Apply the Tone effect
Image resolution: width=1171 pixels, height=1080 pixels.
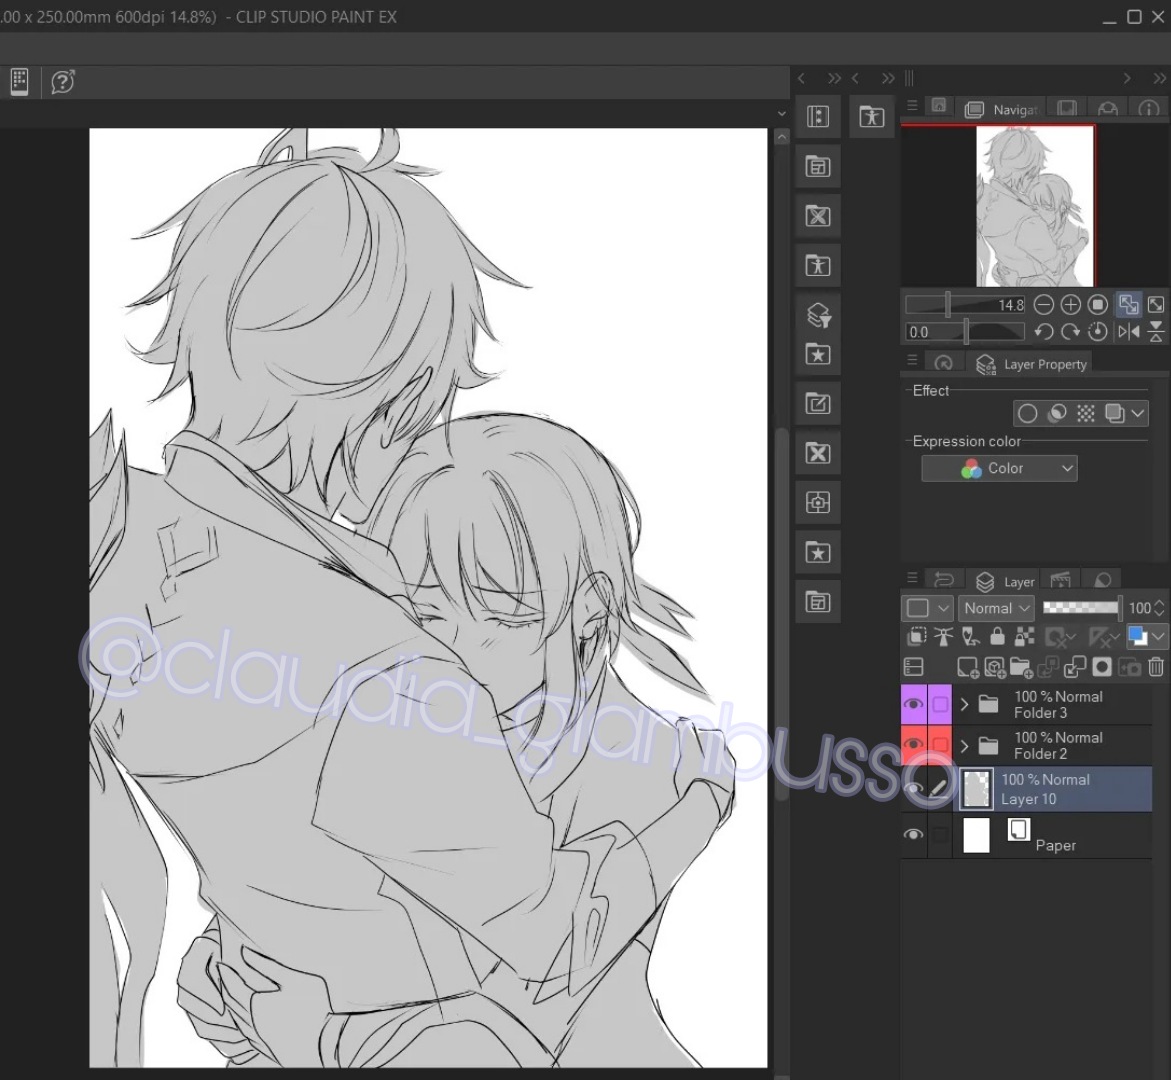pos(1086,414)
